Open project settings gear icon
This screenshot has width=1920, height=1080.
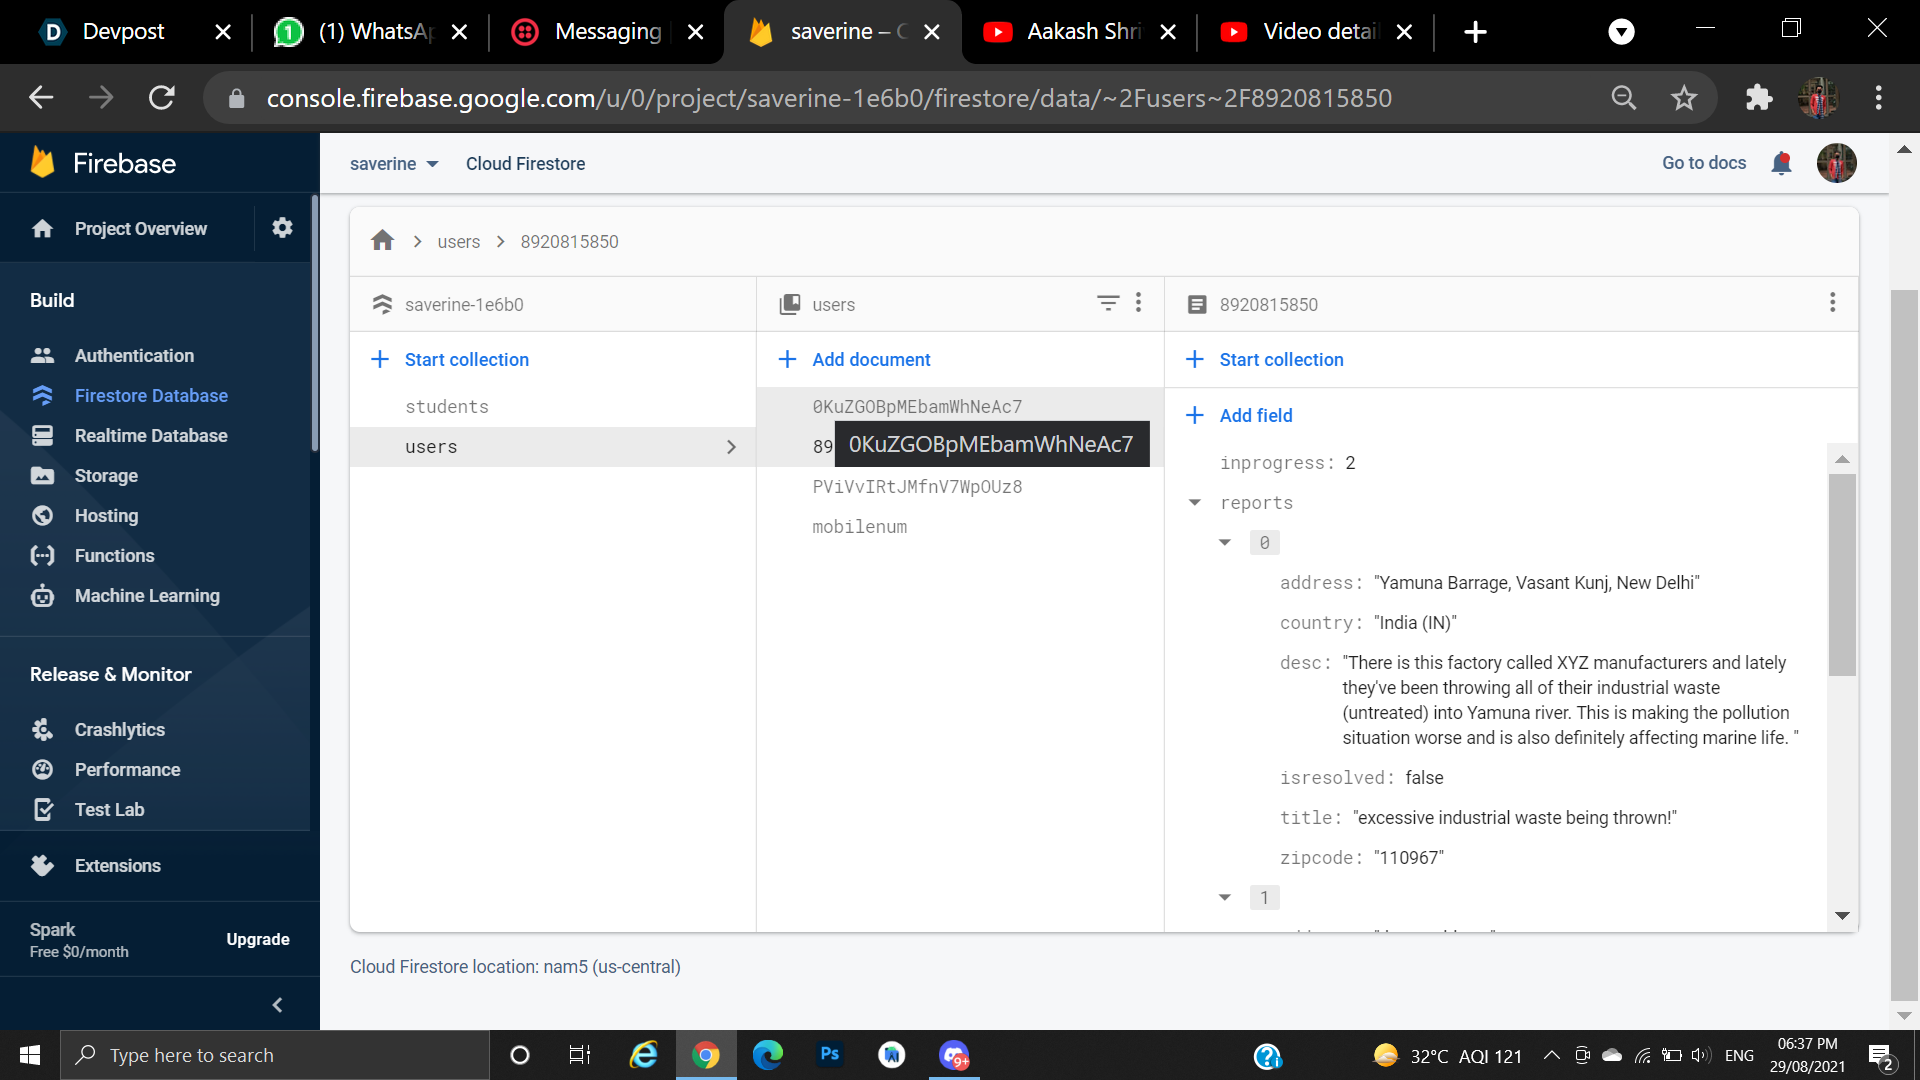pos(282,228)
